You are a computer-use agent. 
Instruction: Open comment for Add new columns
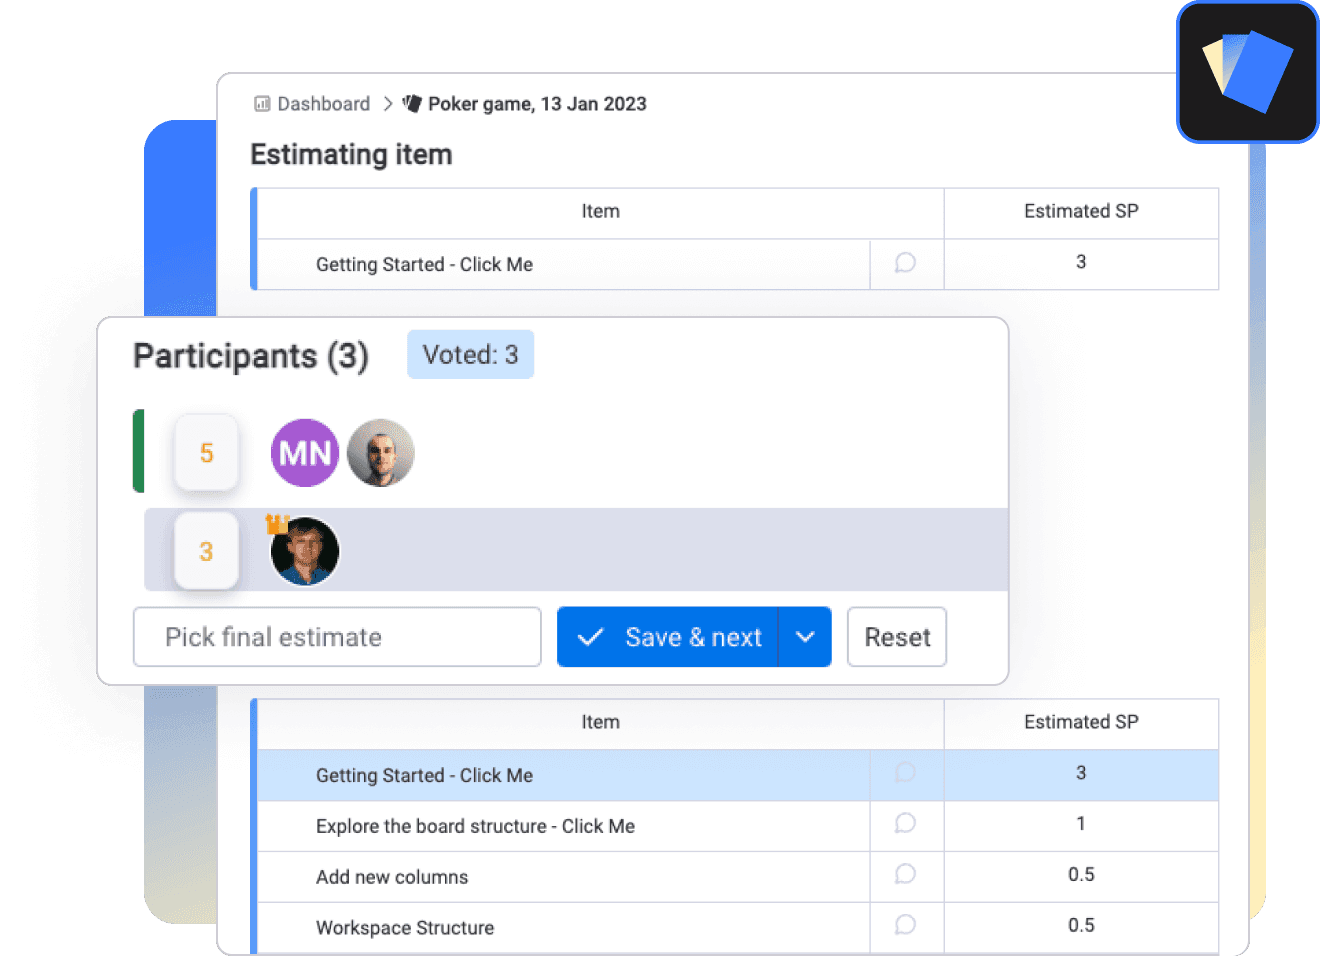(905, 874)
